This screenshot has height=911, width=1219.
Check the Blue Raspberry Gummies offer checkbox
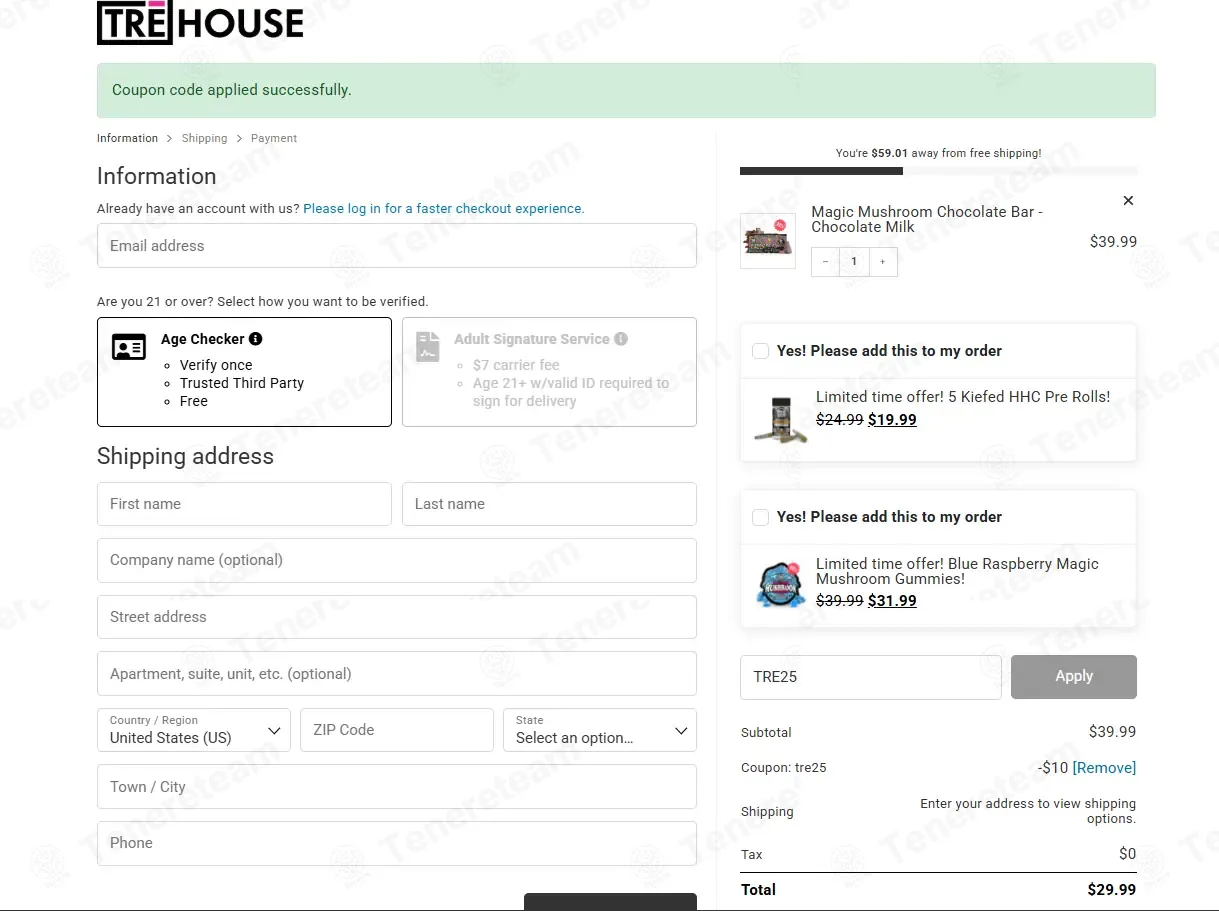pos(760,517)
